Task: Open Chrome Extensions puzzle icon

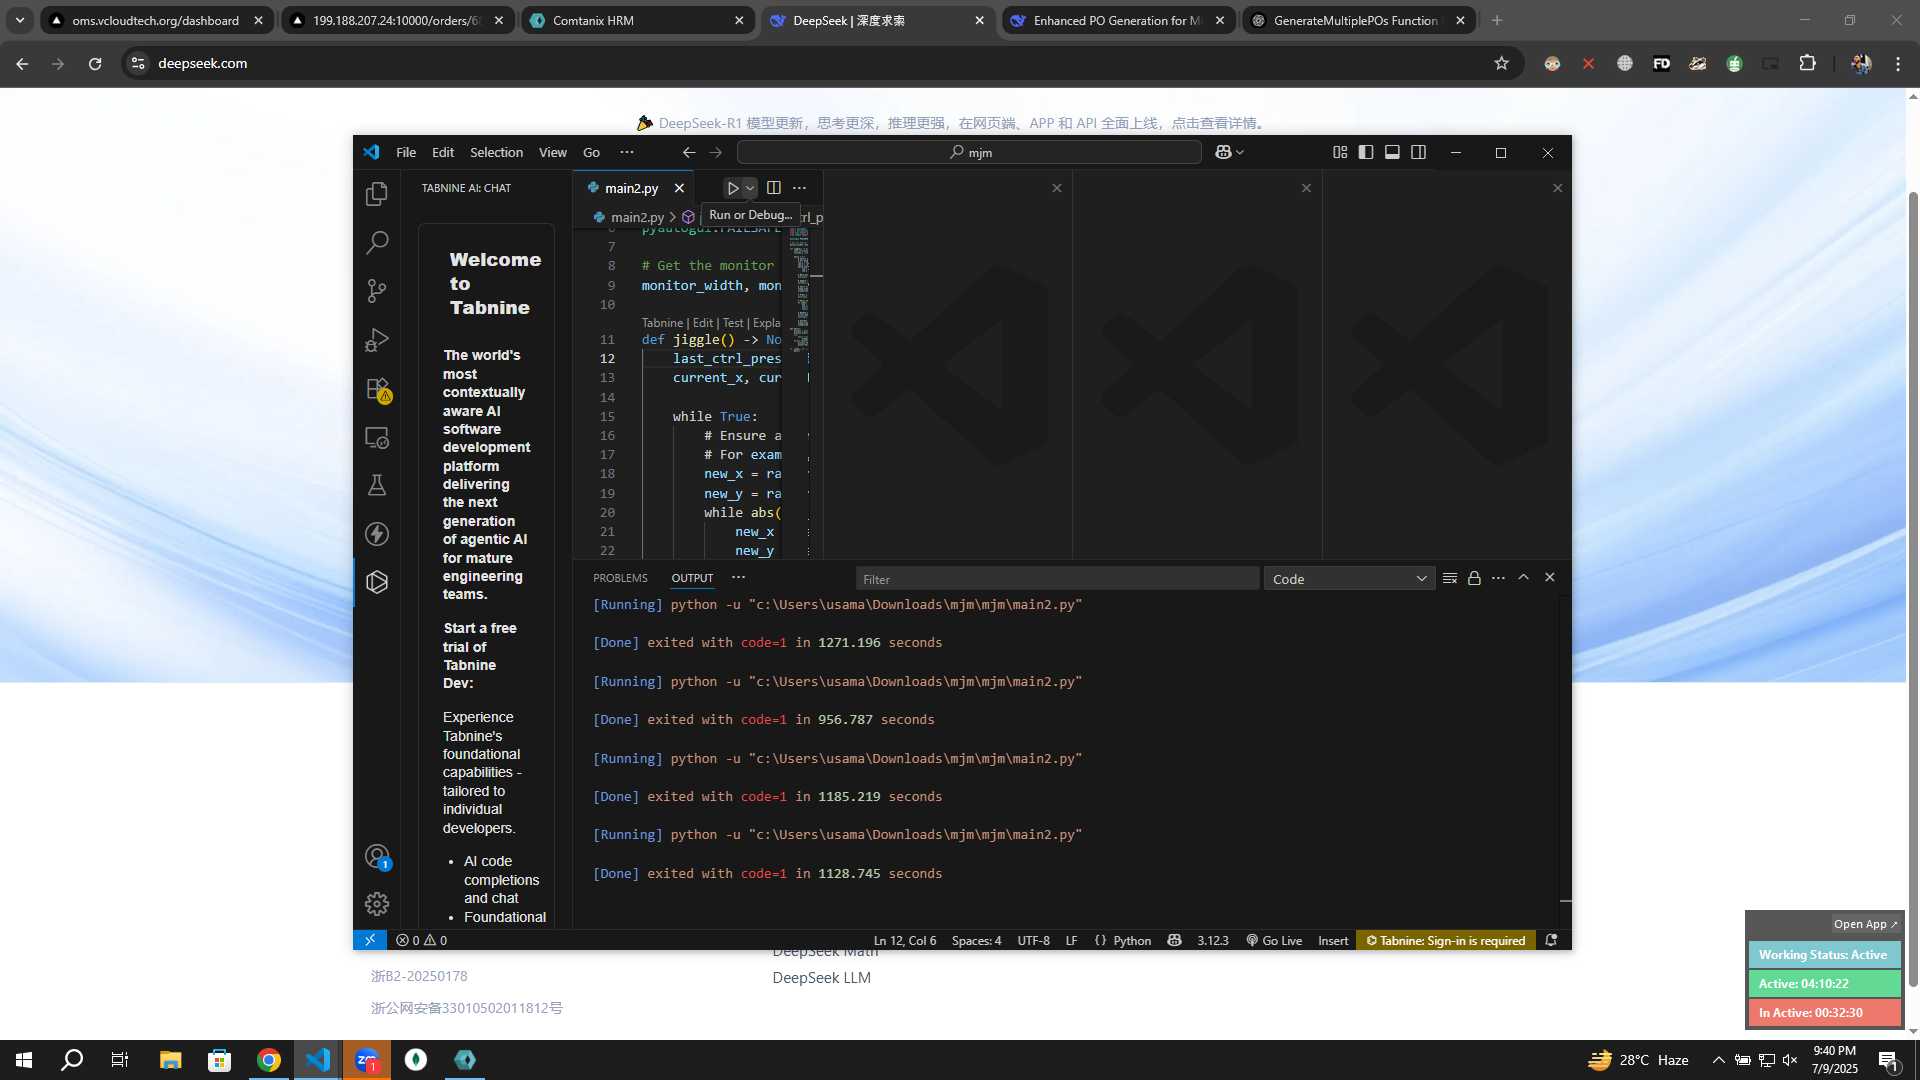Action: 1807,63
